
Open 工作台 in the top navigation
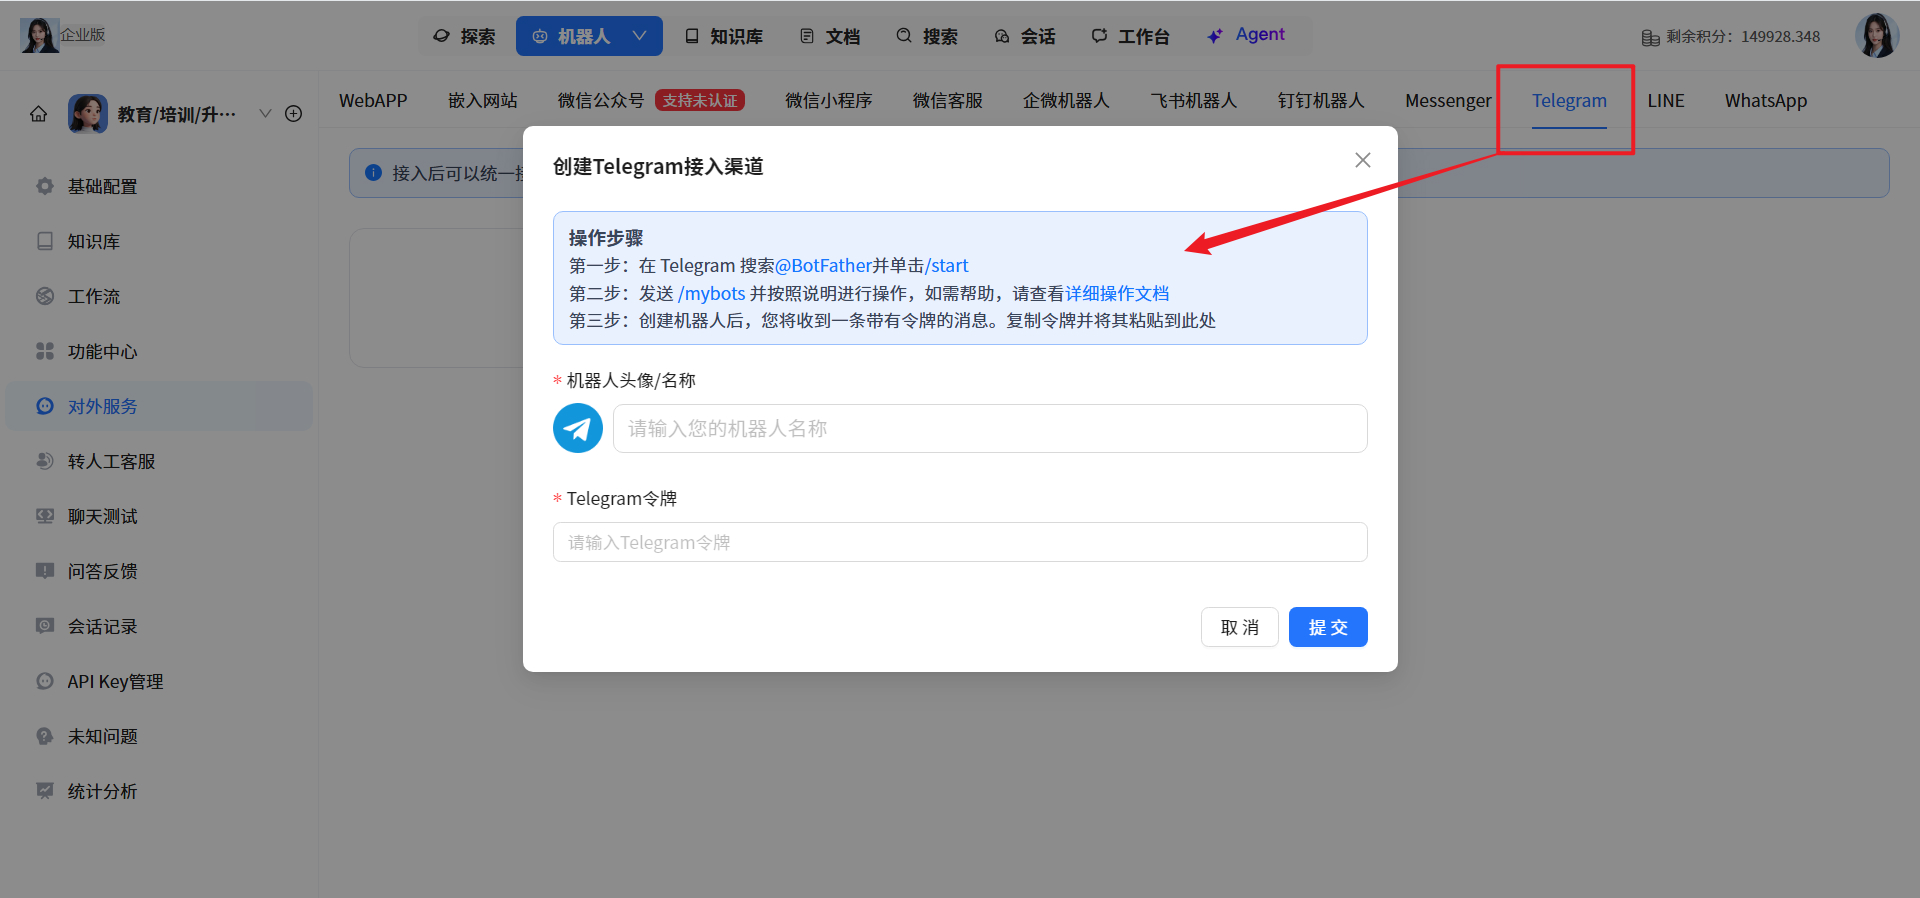pyautogui.click(x=1130, y=36)
